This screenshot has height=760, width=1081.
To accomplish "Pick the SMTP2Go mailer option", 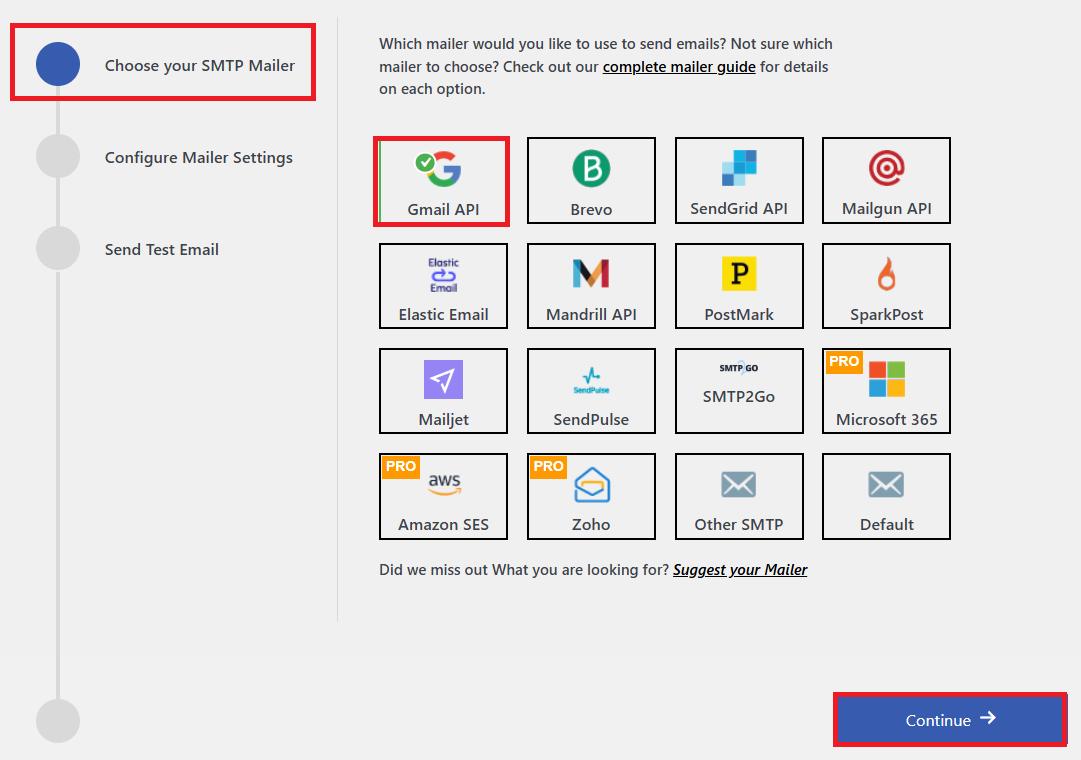I will pyautogui.click(x=739, y=390).
